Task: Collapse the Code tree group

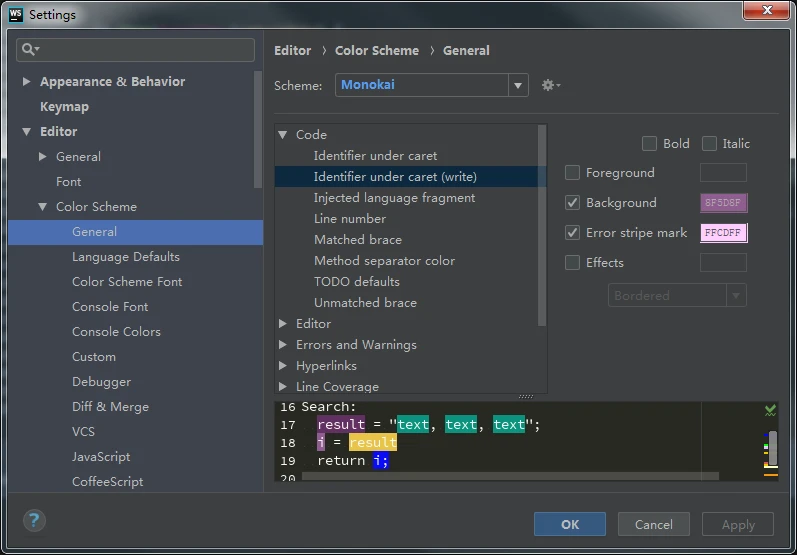Action: pyautogui.click(x=283, y=135)
